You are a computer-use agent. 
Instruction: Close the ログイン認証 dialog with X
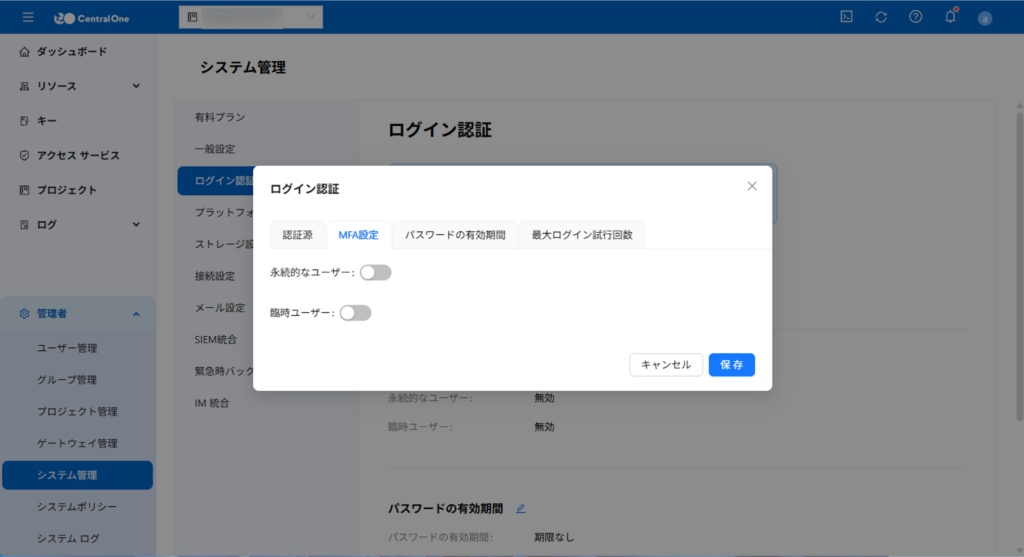point(752,186)
